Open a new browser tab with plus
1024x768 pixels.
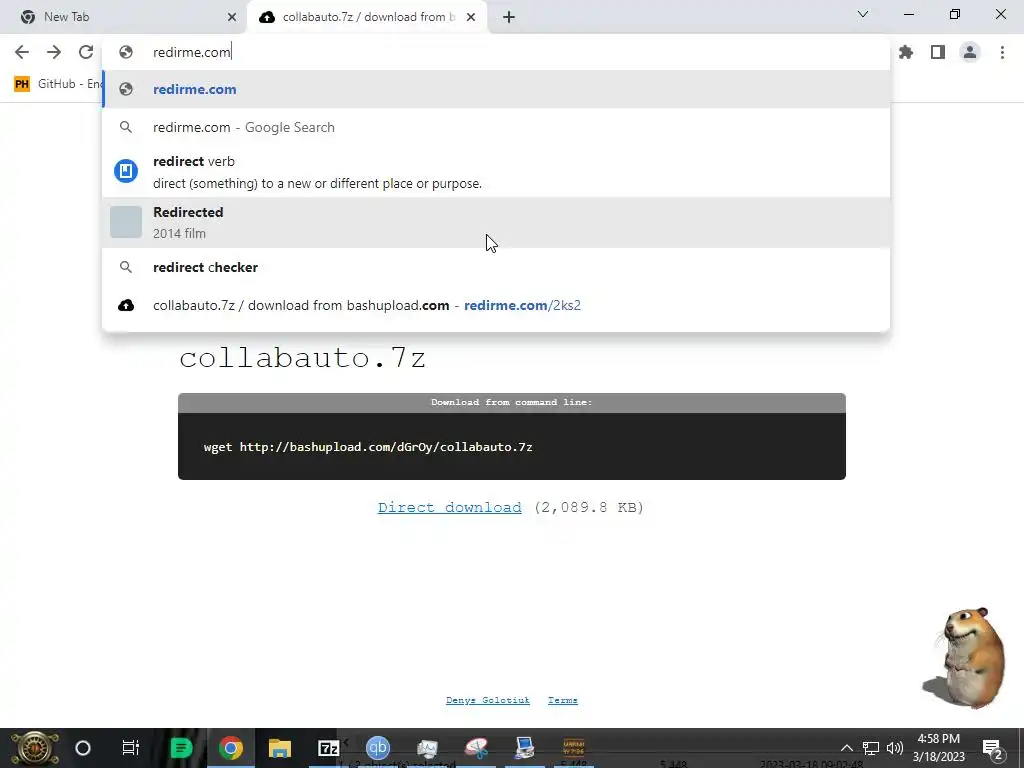pyautogui.click(x=509, y=17)
